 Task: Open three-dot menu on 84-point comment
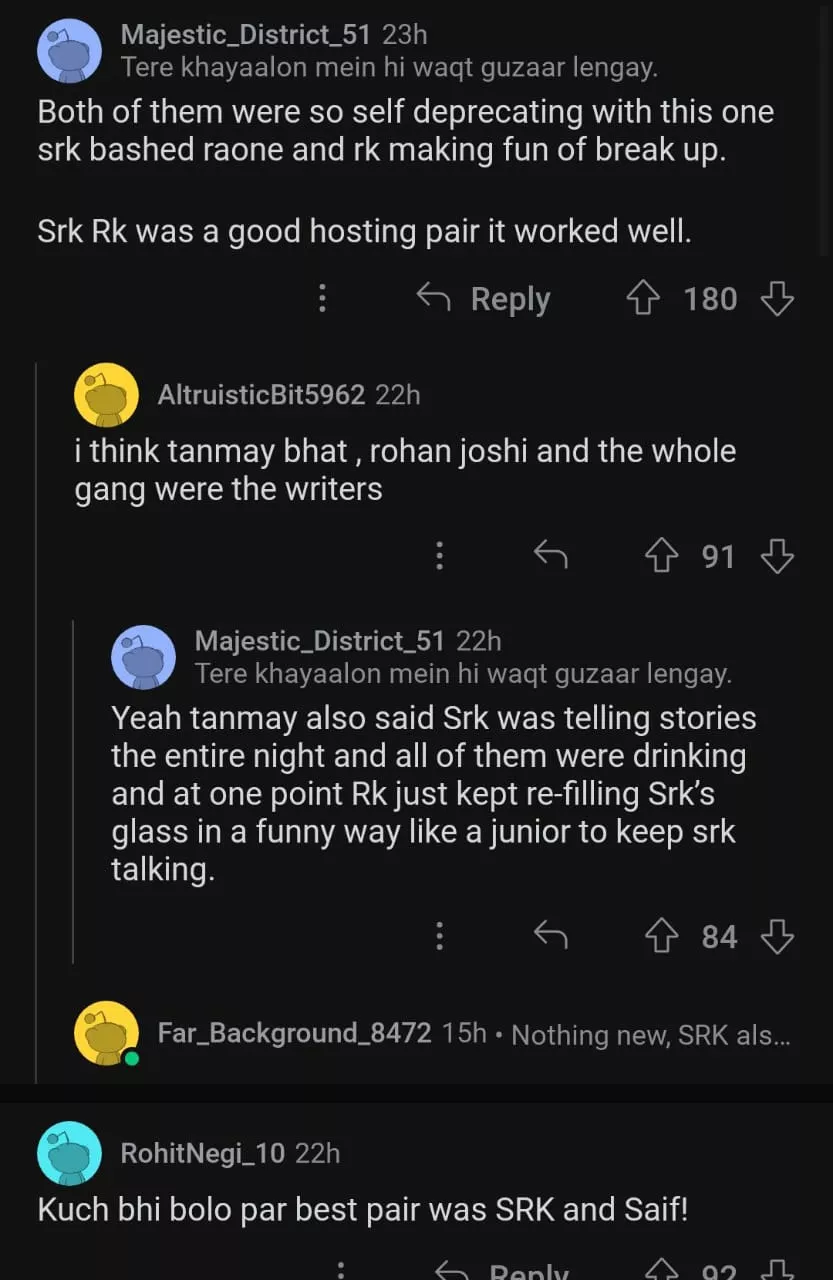tap(439, 936)
